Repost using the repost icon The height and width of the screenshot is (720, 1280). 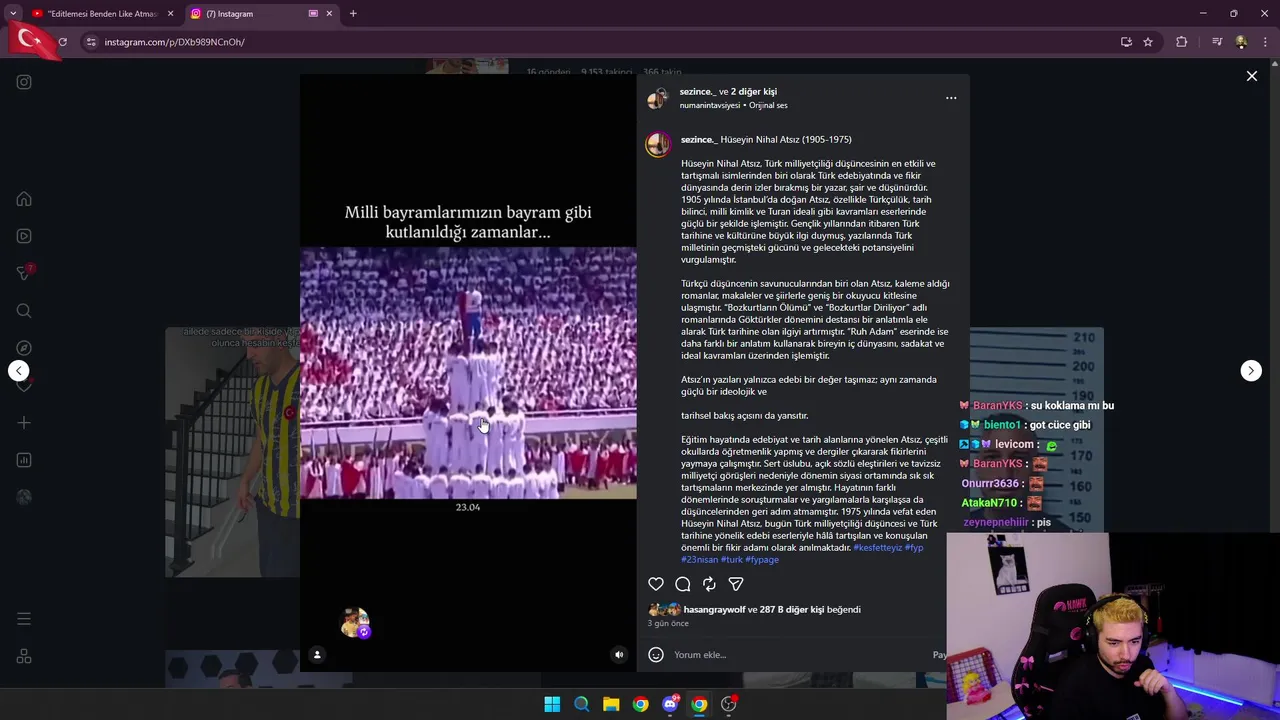tap(709, 584)
